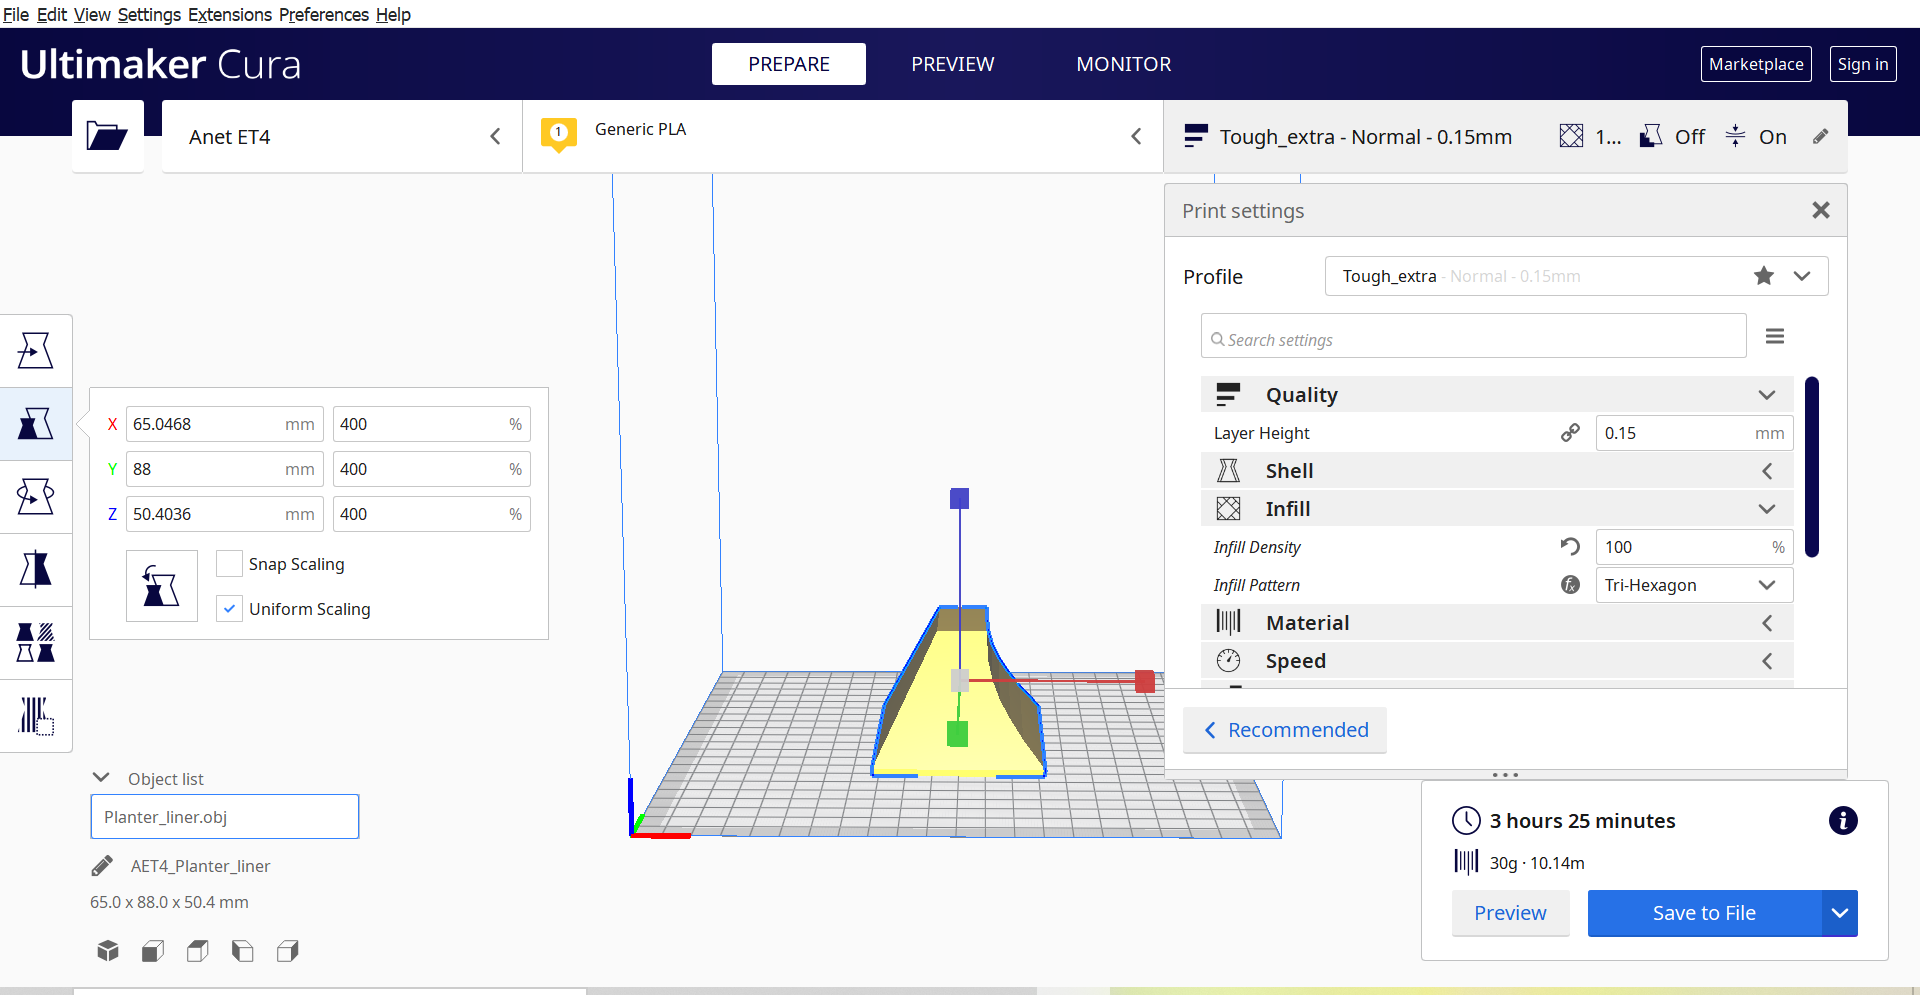
Task: Open Save to File options arrow
Action: click(1840, 913)
